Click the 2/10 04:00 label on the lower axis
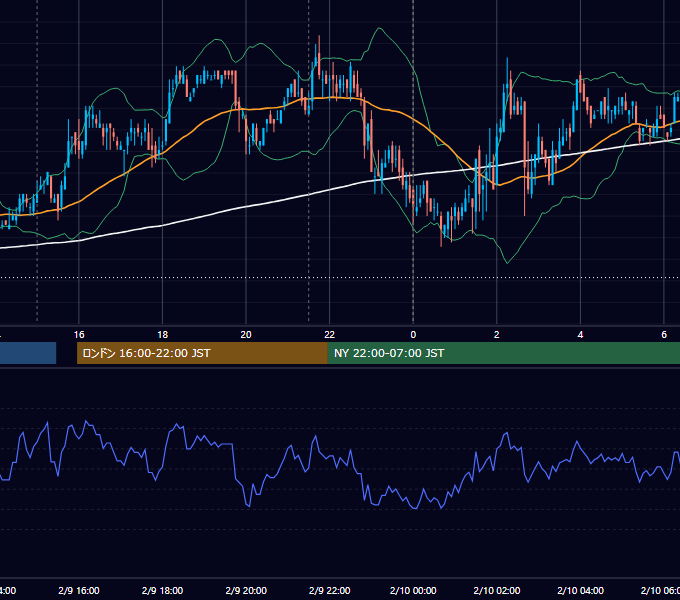Image resolution: width=680 pixels, height=600 pixels. click(x=580, y=590)
